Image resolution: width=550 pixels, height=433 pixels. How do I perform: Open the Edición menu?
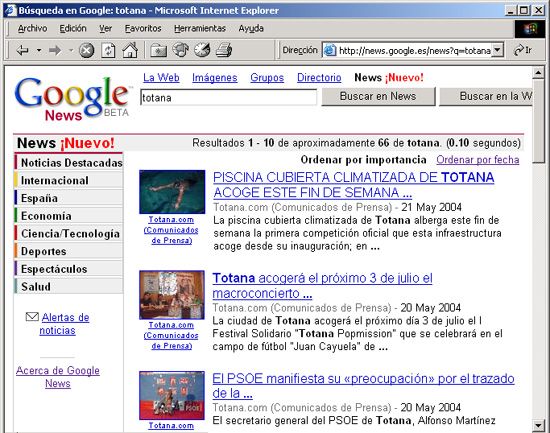point(73,28)
